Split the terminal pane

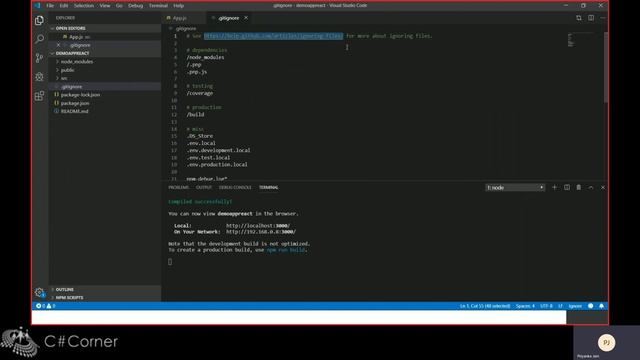tap(567, 187)
